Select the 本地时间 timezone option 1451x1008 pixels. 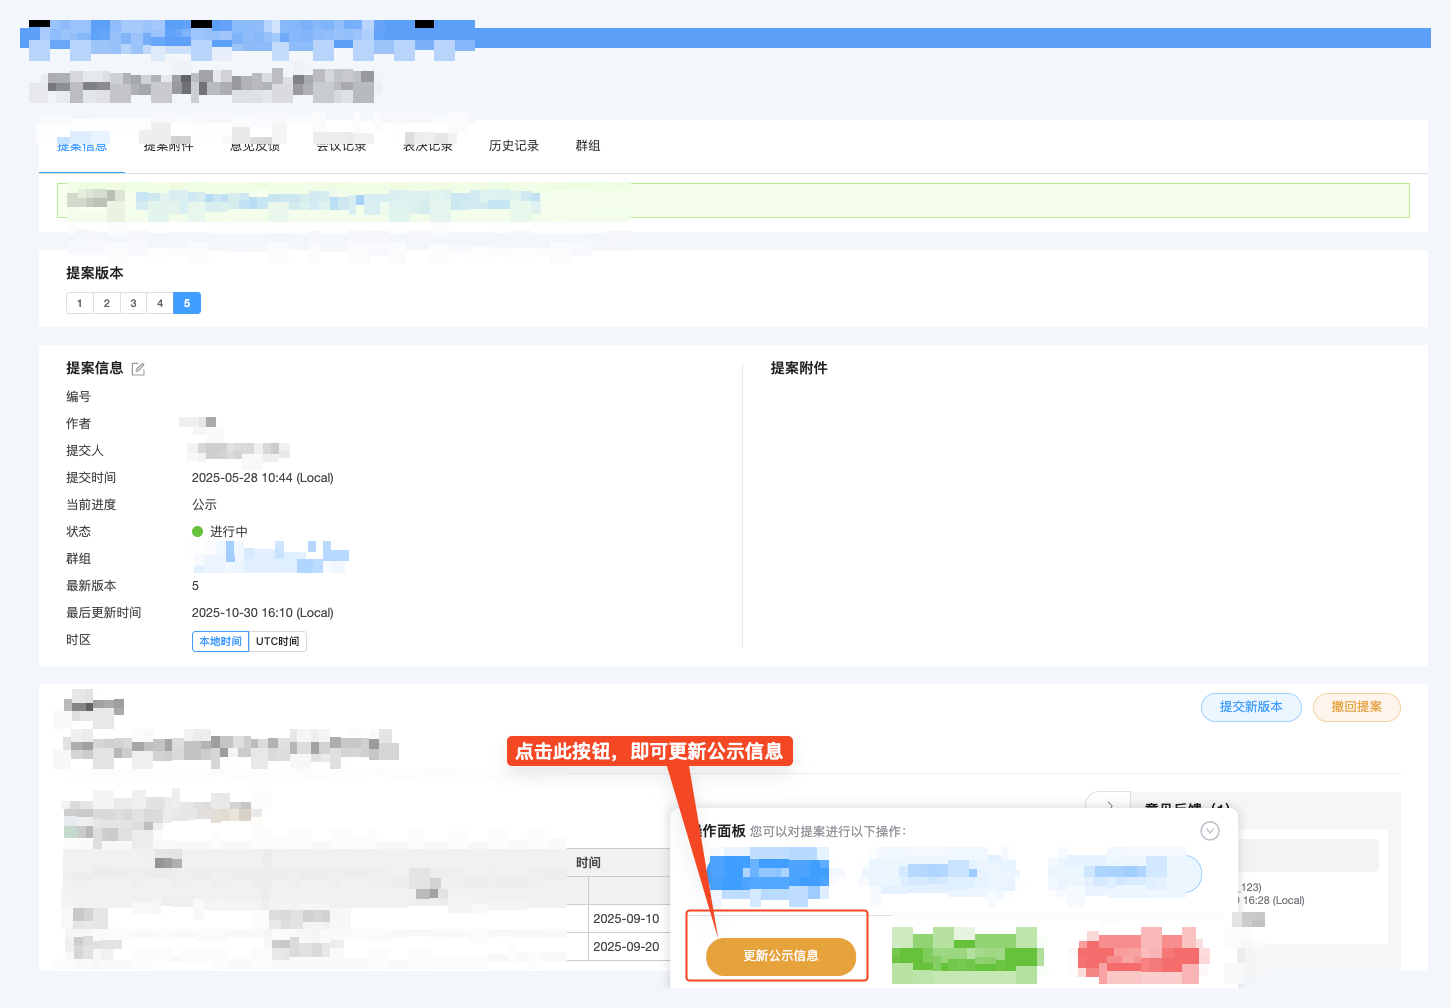pos(220,641)
